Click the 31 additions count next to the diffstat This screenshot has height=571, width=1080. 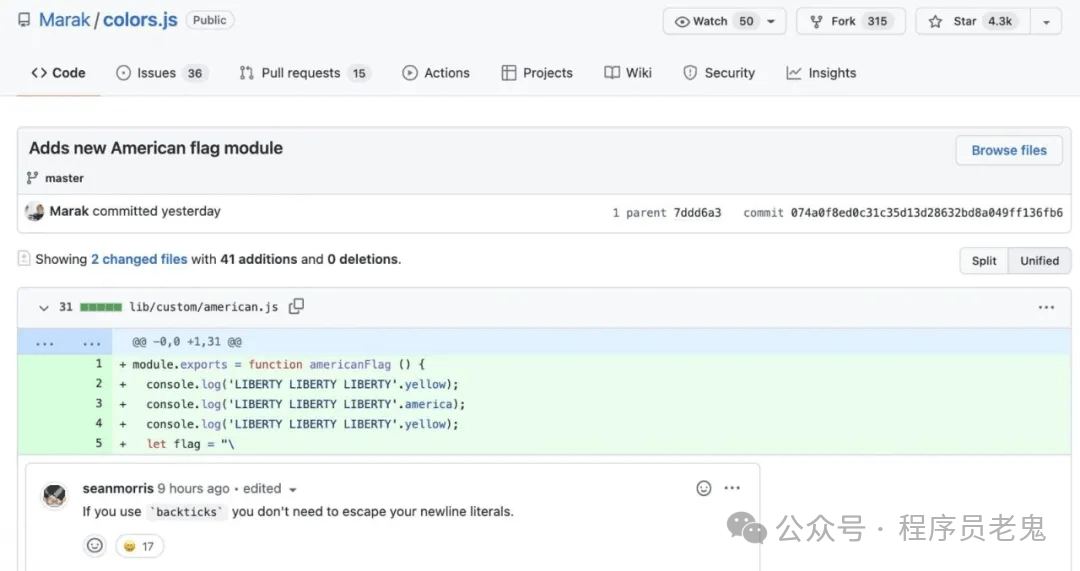pyautogui.click(x=65, y=307)
